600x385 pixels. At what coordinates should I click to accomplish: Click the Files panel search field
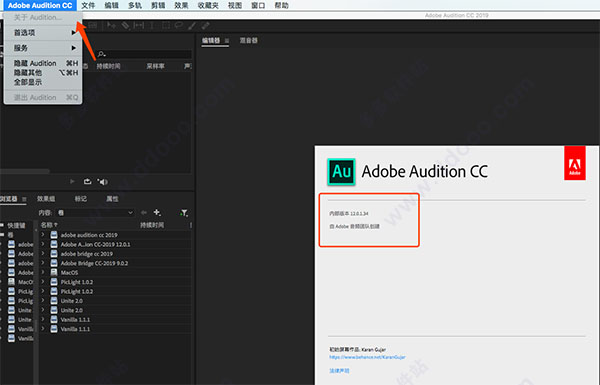point(144,54)
